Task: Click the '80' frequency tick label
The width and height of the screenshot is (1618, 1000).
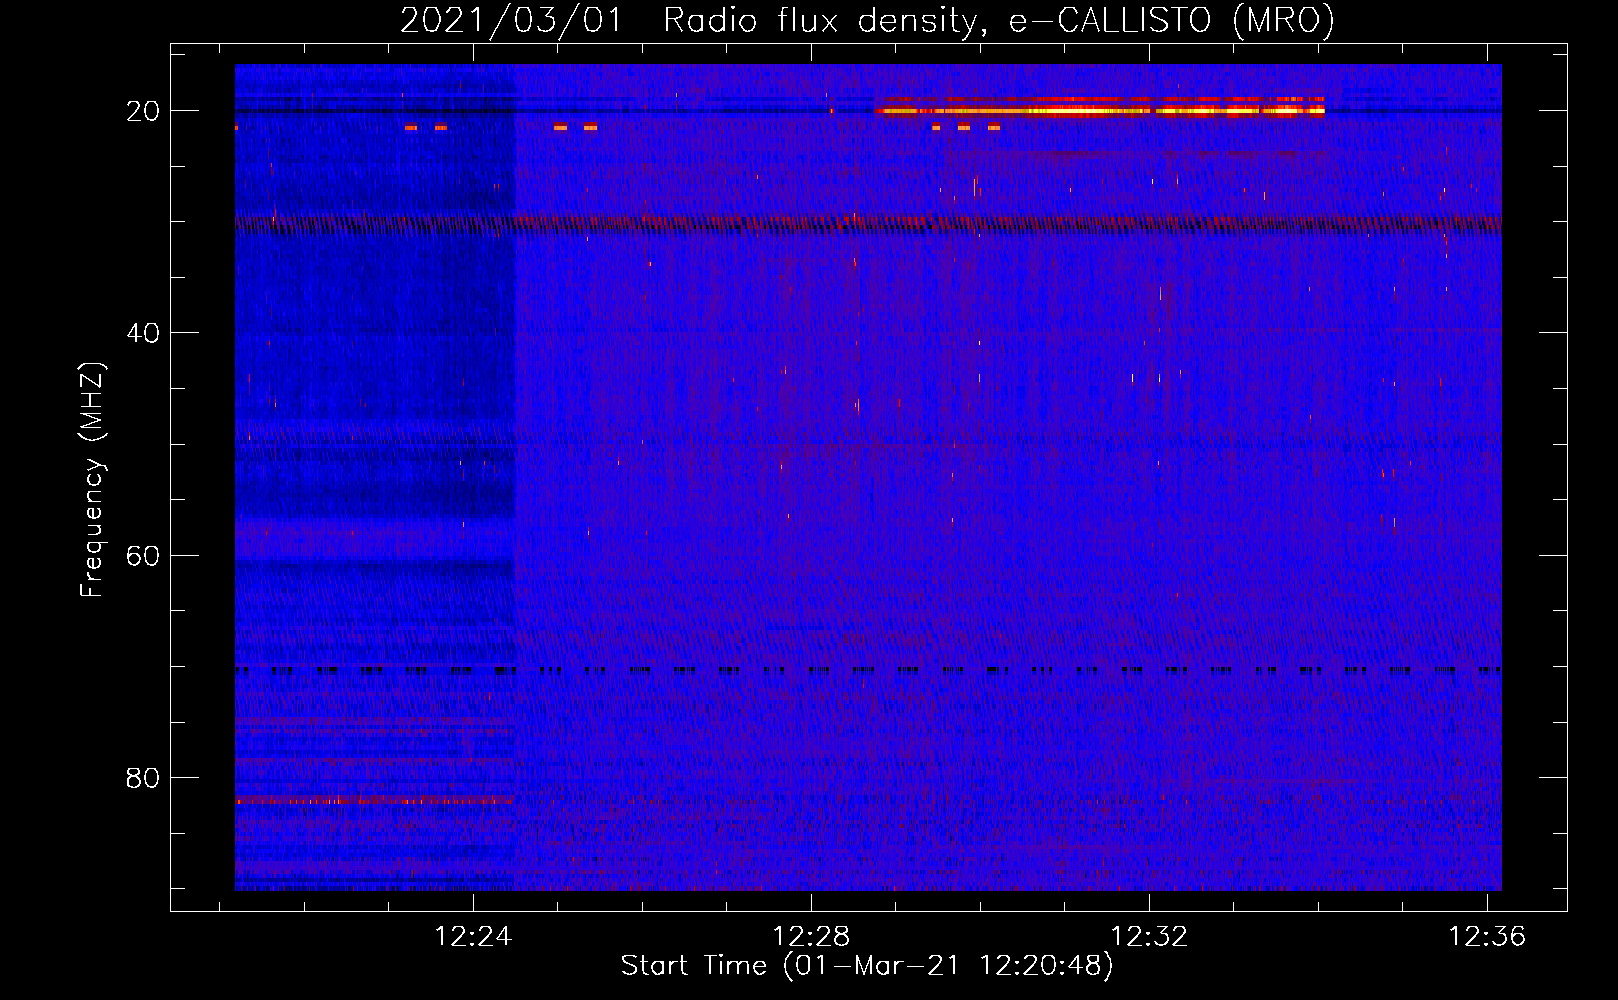Action: pos(143,777)
